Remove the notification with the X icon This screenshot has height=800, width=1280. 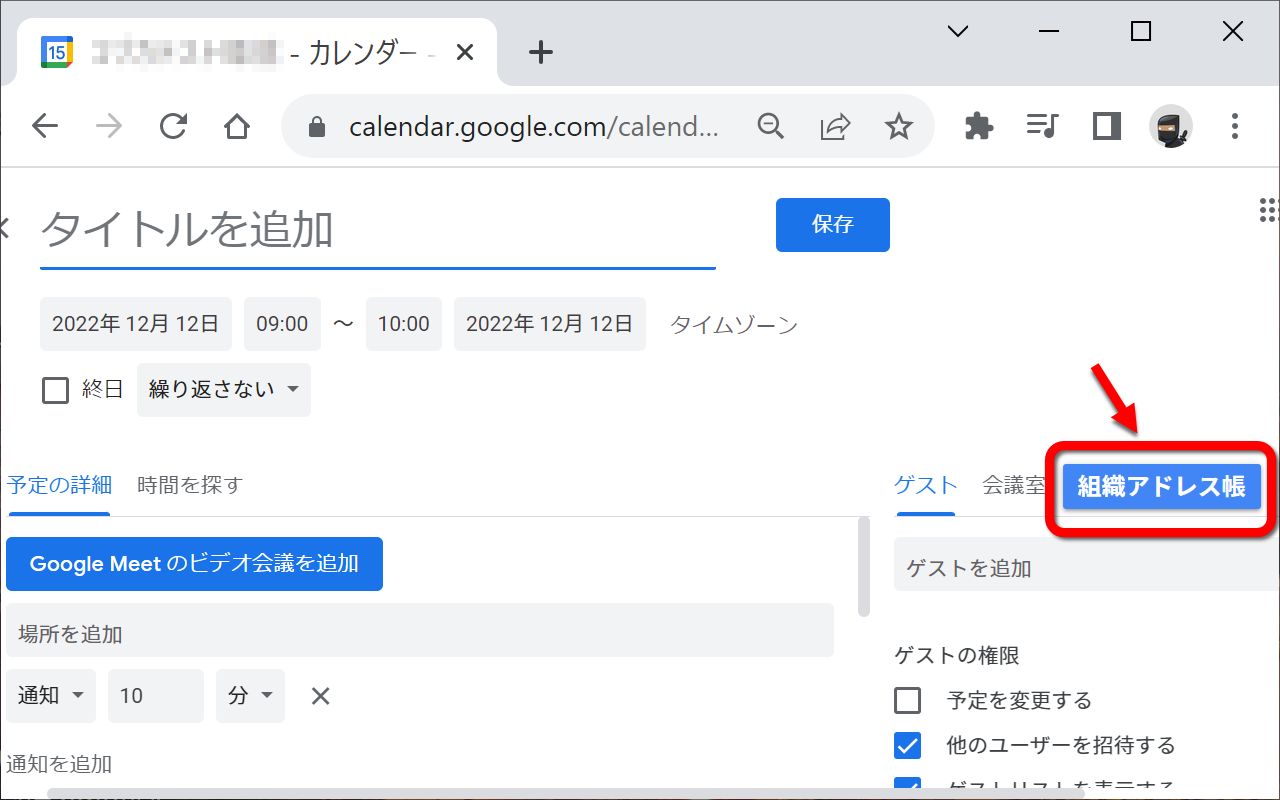[320, 695]
